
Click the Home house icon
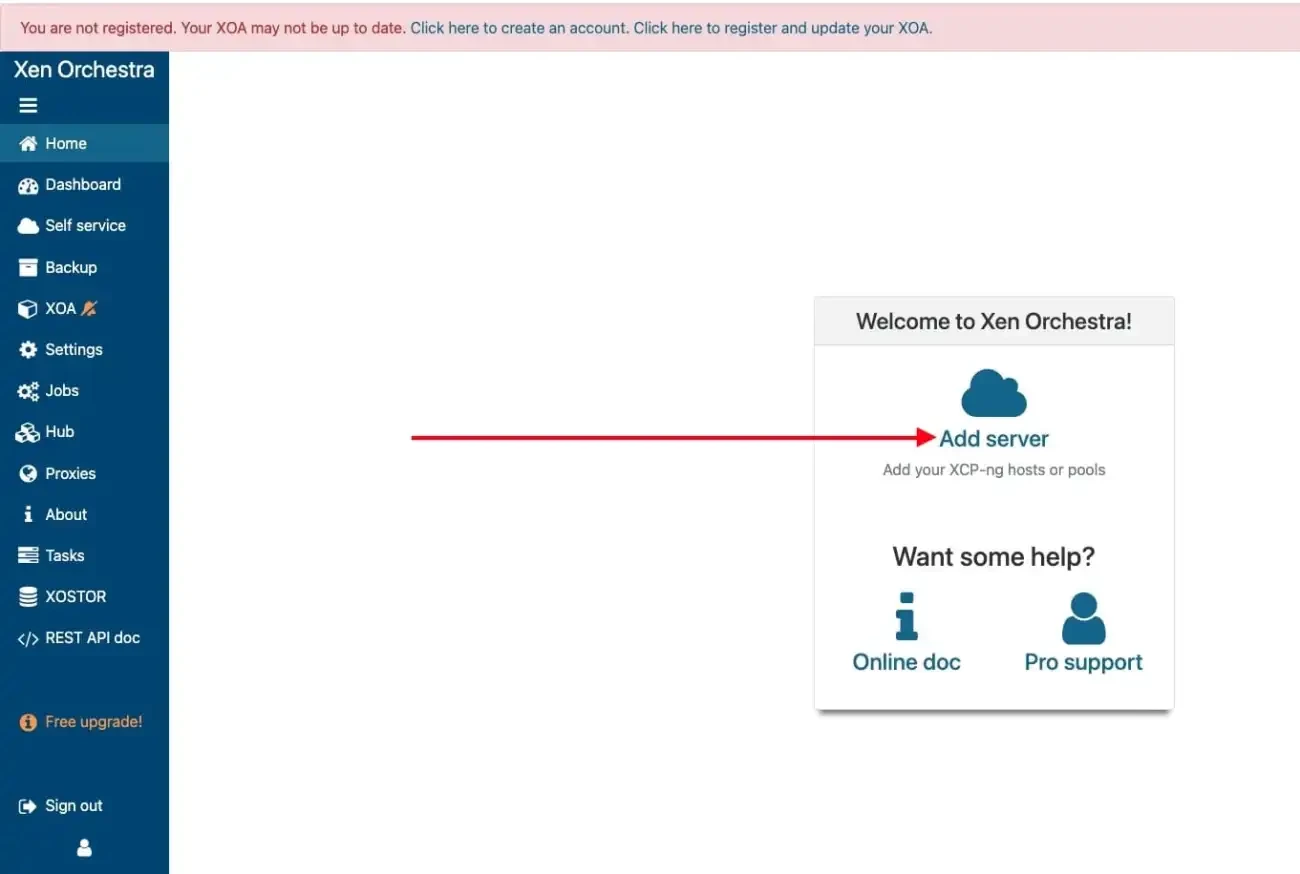[28, 143]
